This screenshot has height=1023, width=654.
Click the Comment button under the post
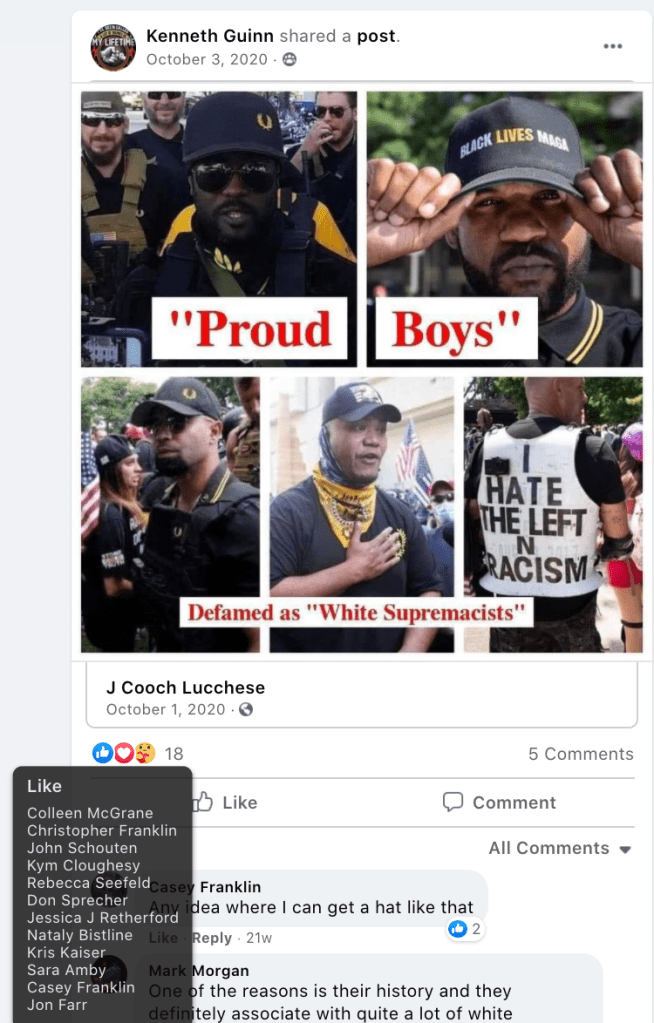pos(499,802)
